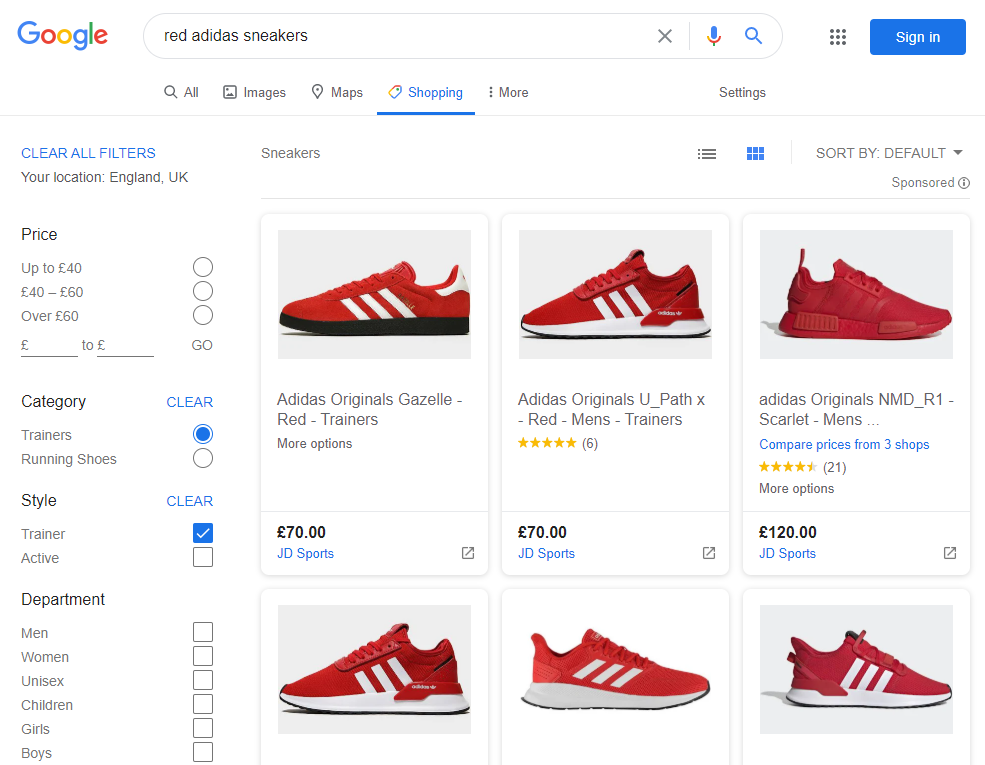Select the Over £60 price option
Image resolution: width=985 pixels, height=765 pixels.
[203, 315]
